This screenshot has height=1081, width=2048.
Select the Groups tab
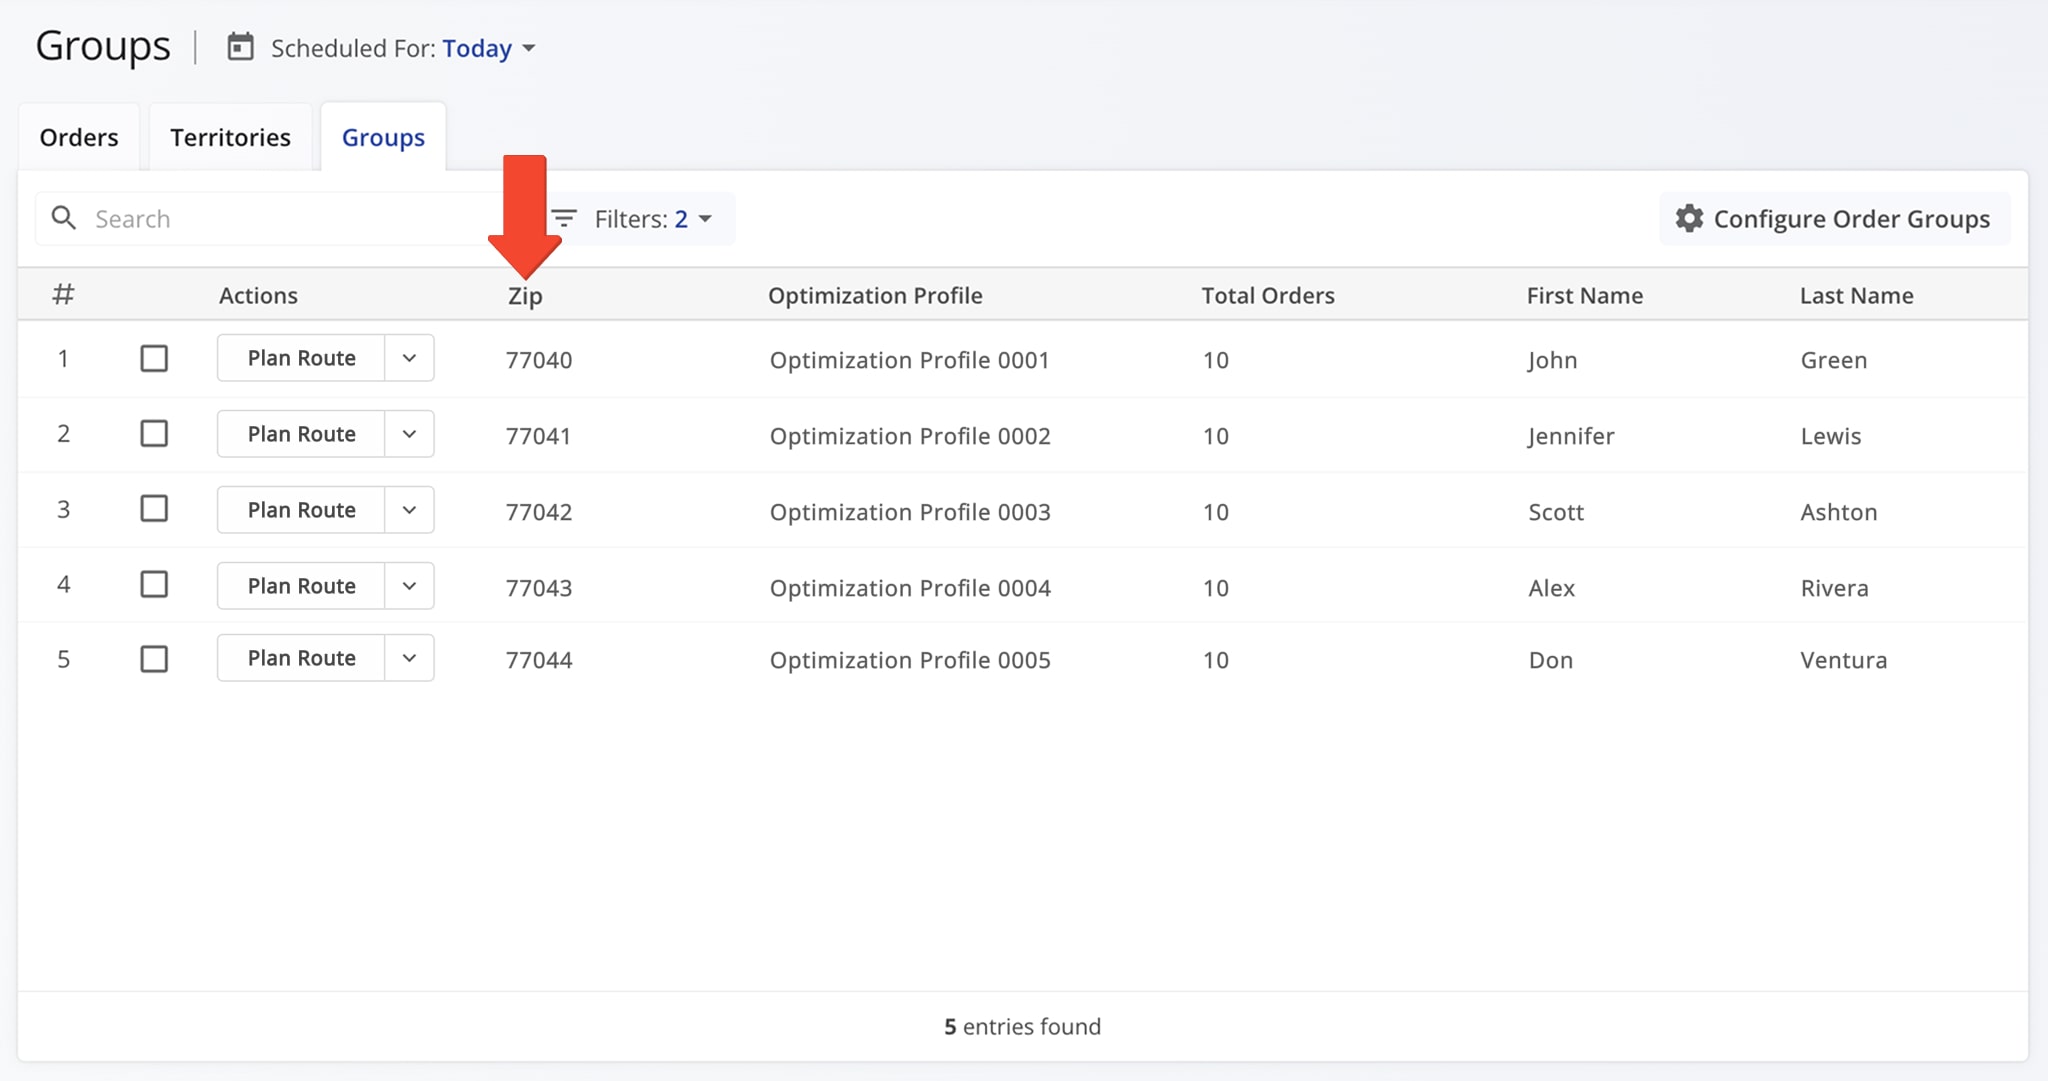(x=383, y=137)
